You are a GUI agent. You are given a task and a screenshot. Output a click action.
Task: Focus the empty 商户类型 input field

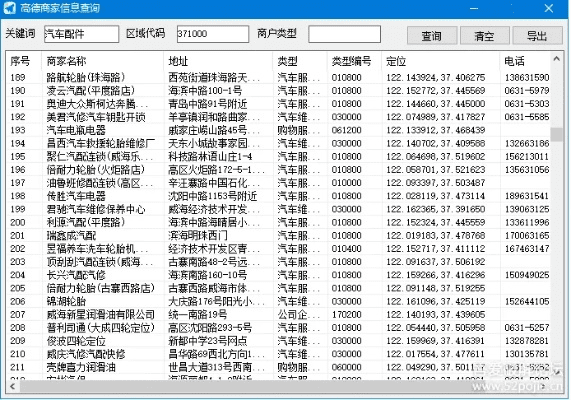[344, 34]
